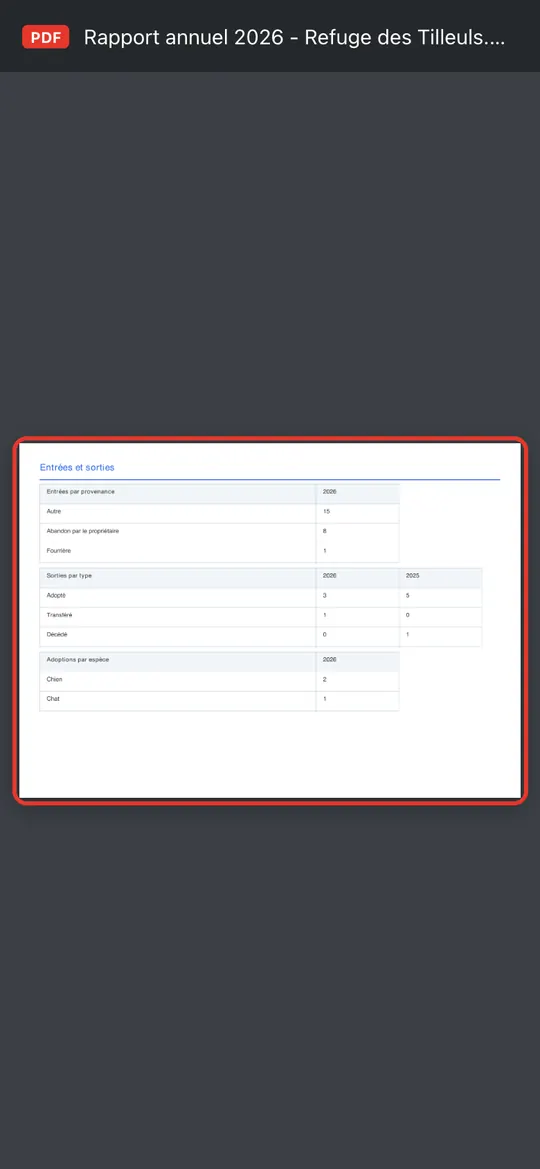Click value 15 in the Autre row
The width and height of the screenshot is (540, 1169).
327,511
